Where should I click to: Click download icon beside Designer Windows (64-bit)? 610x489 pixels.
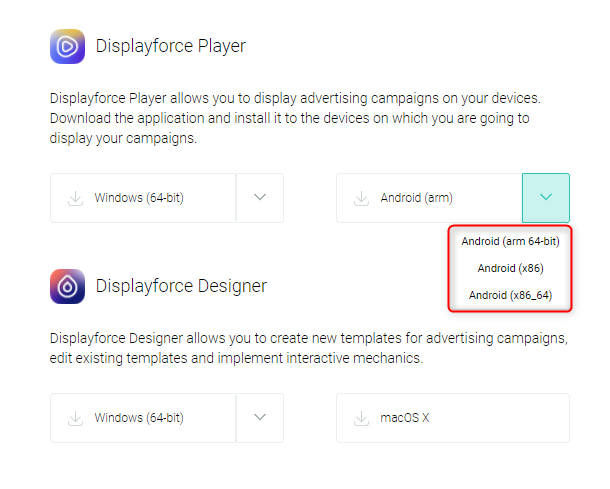click(x=75, y=418)
